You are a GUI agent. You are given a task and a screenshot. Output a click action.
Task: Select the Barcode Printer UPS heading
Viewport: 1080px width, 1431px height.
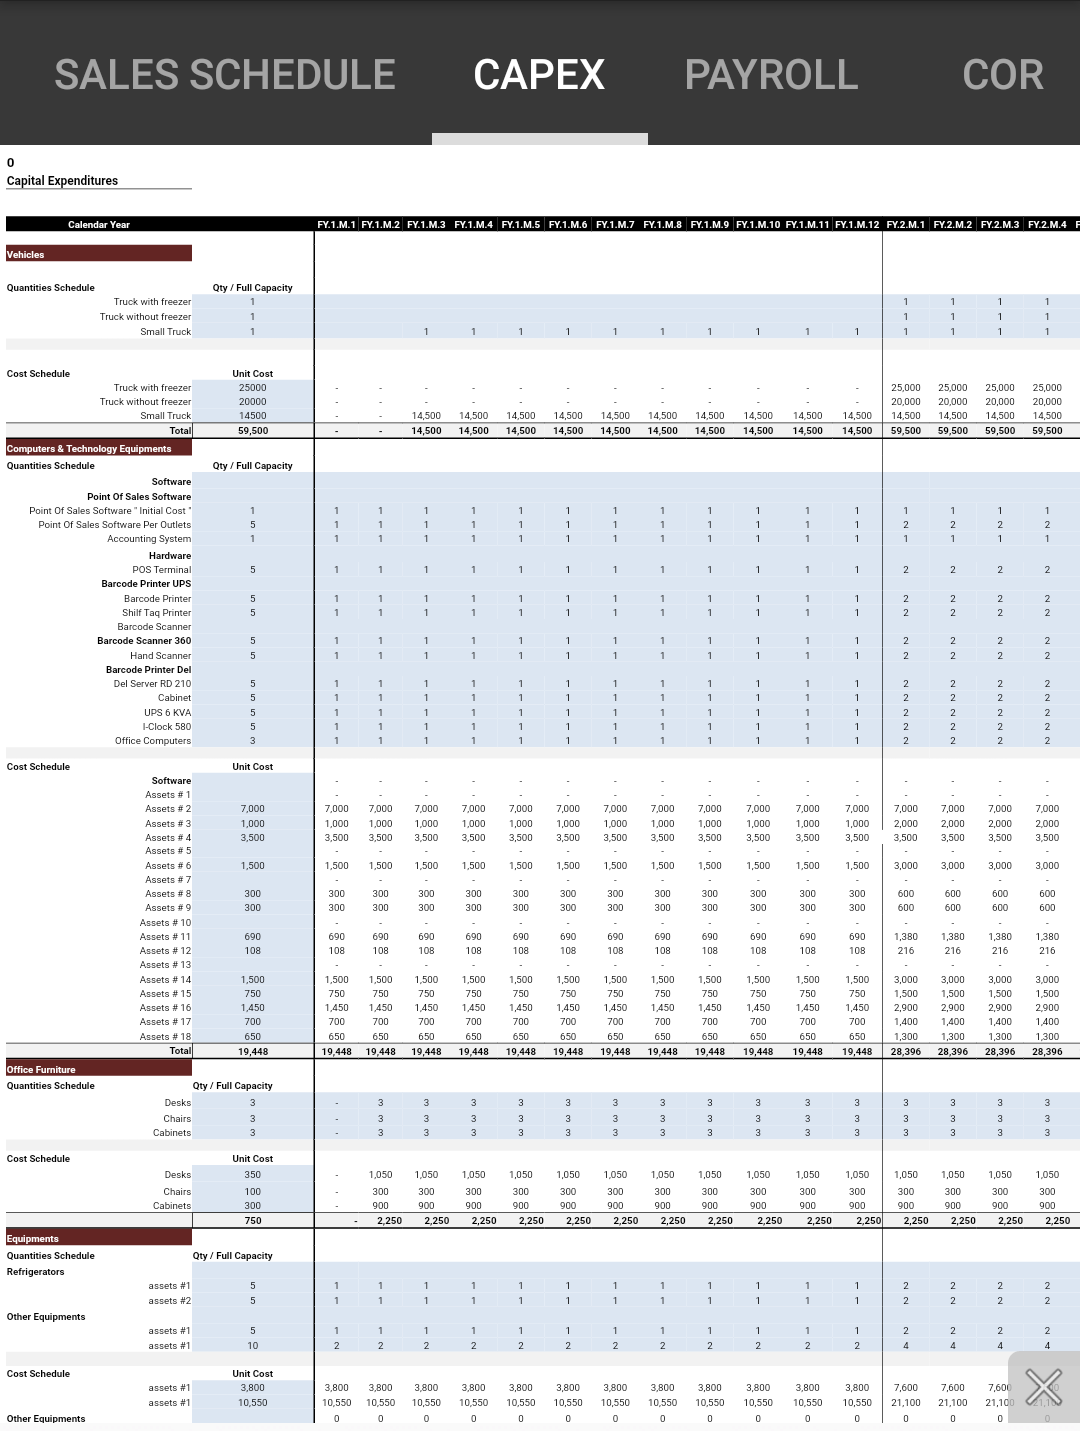[x=146, y=584]
